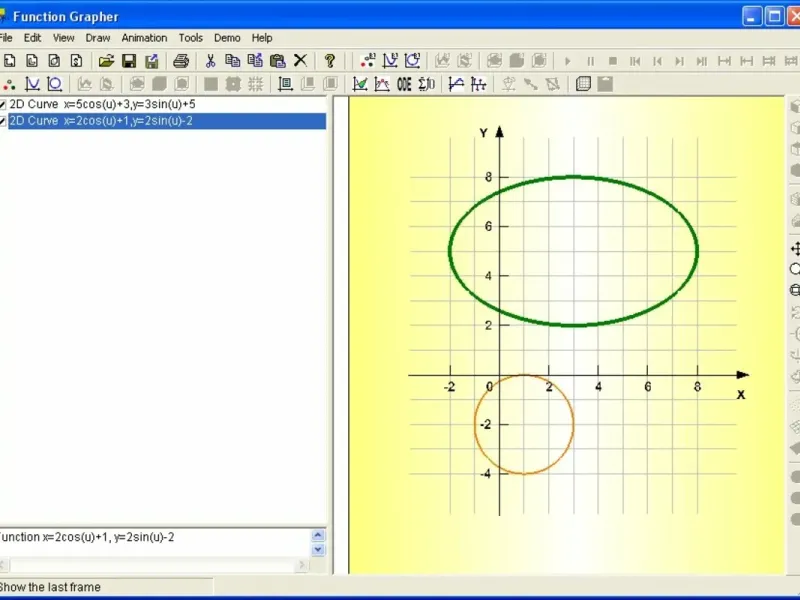Click the zoom magnifier icon on right sidebar
The width and height of the screenshot is (800, 600).
click(795, 269)
